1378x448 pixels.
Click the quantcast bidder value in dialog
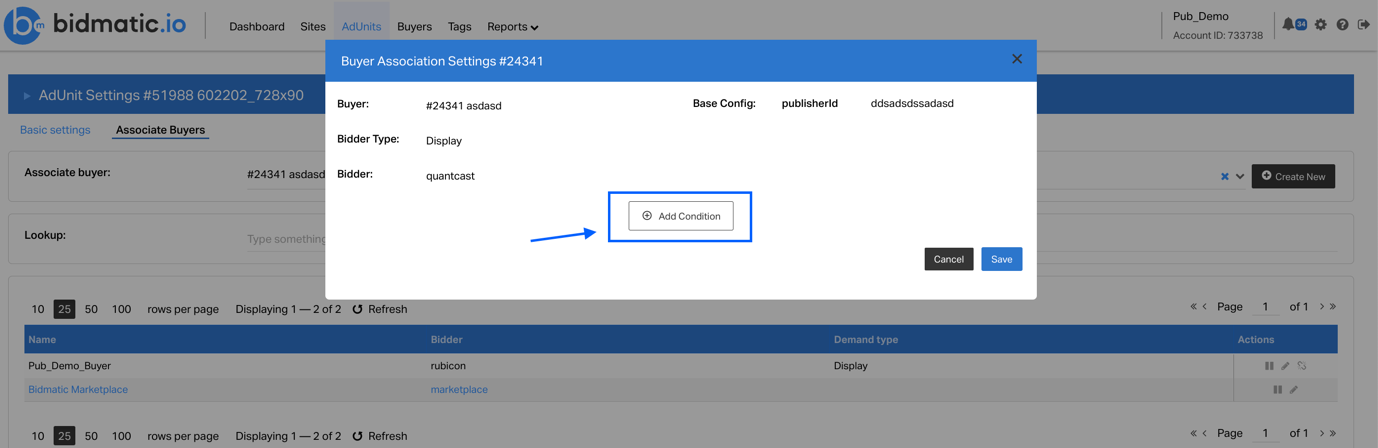pyautogui.click(x=450, y=176)
